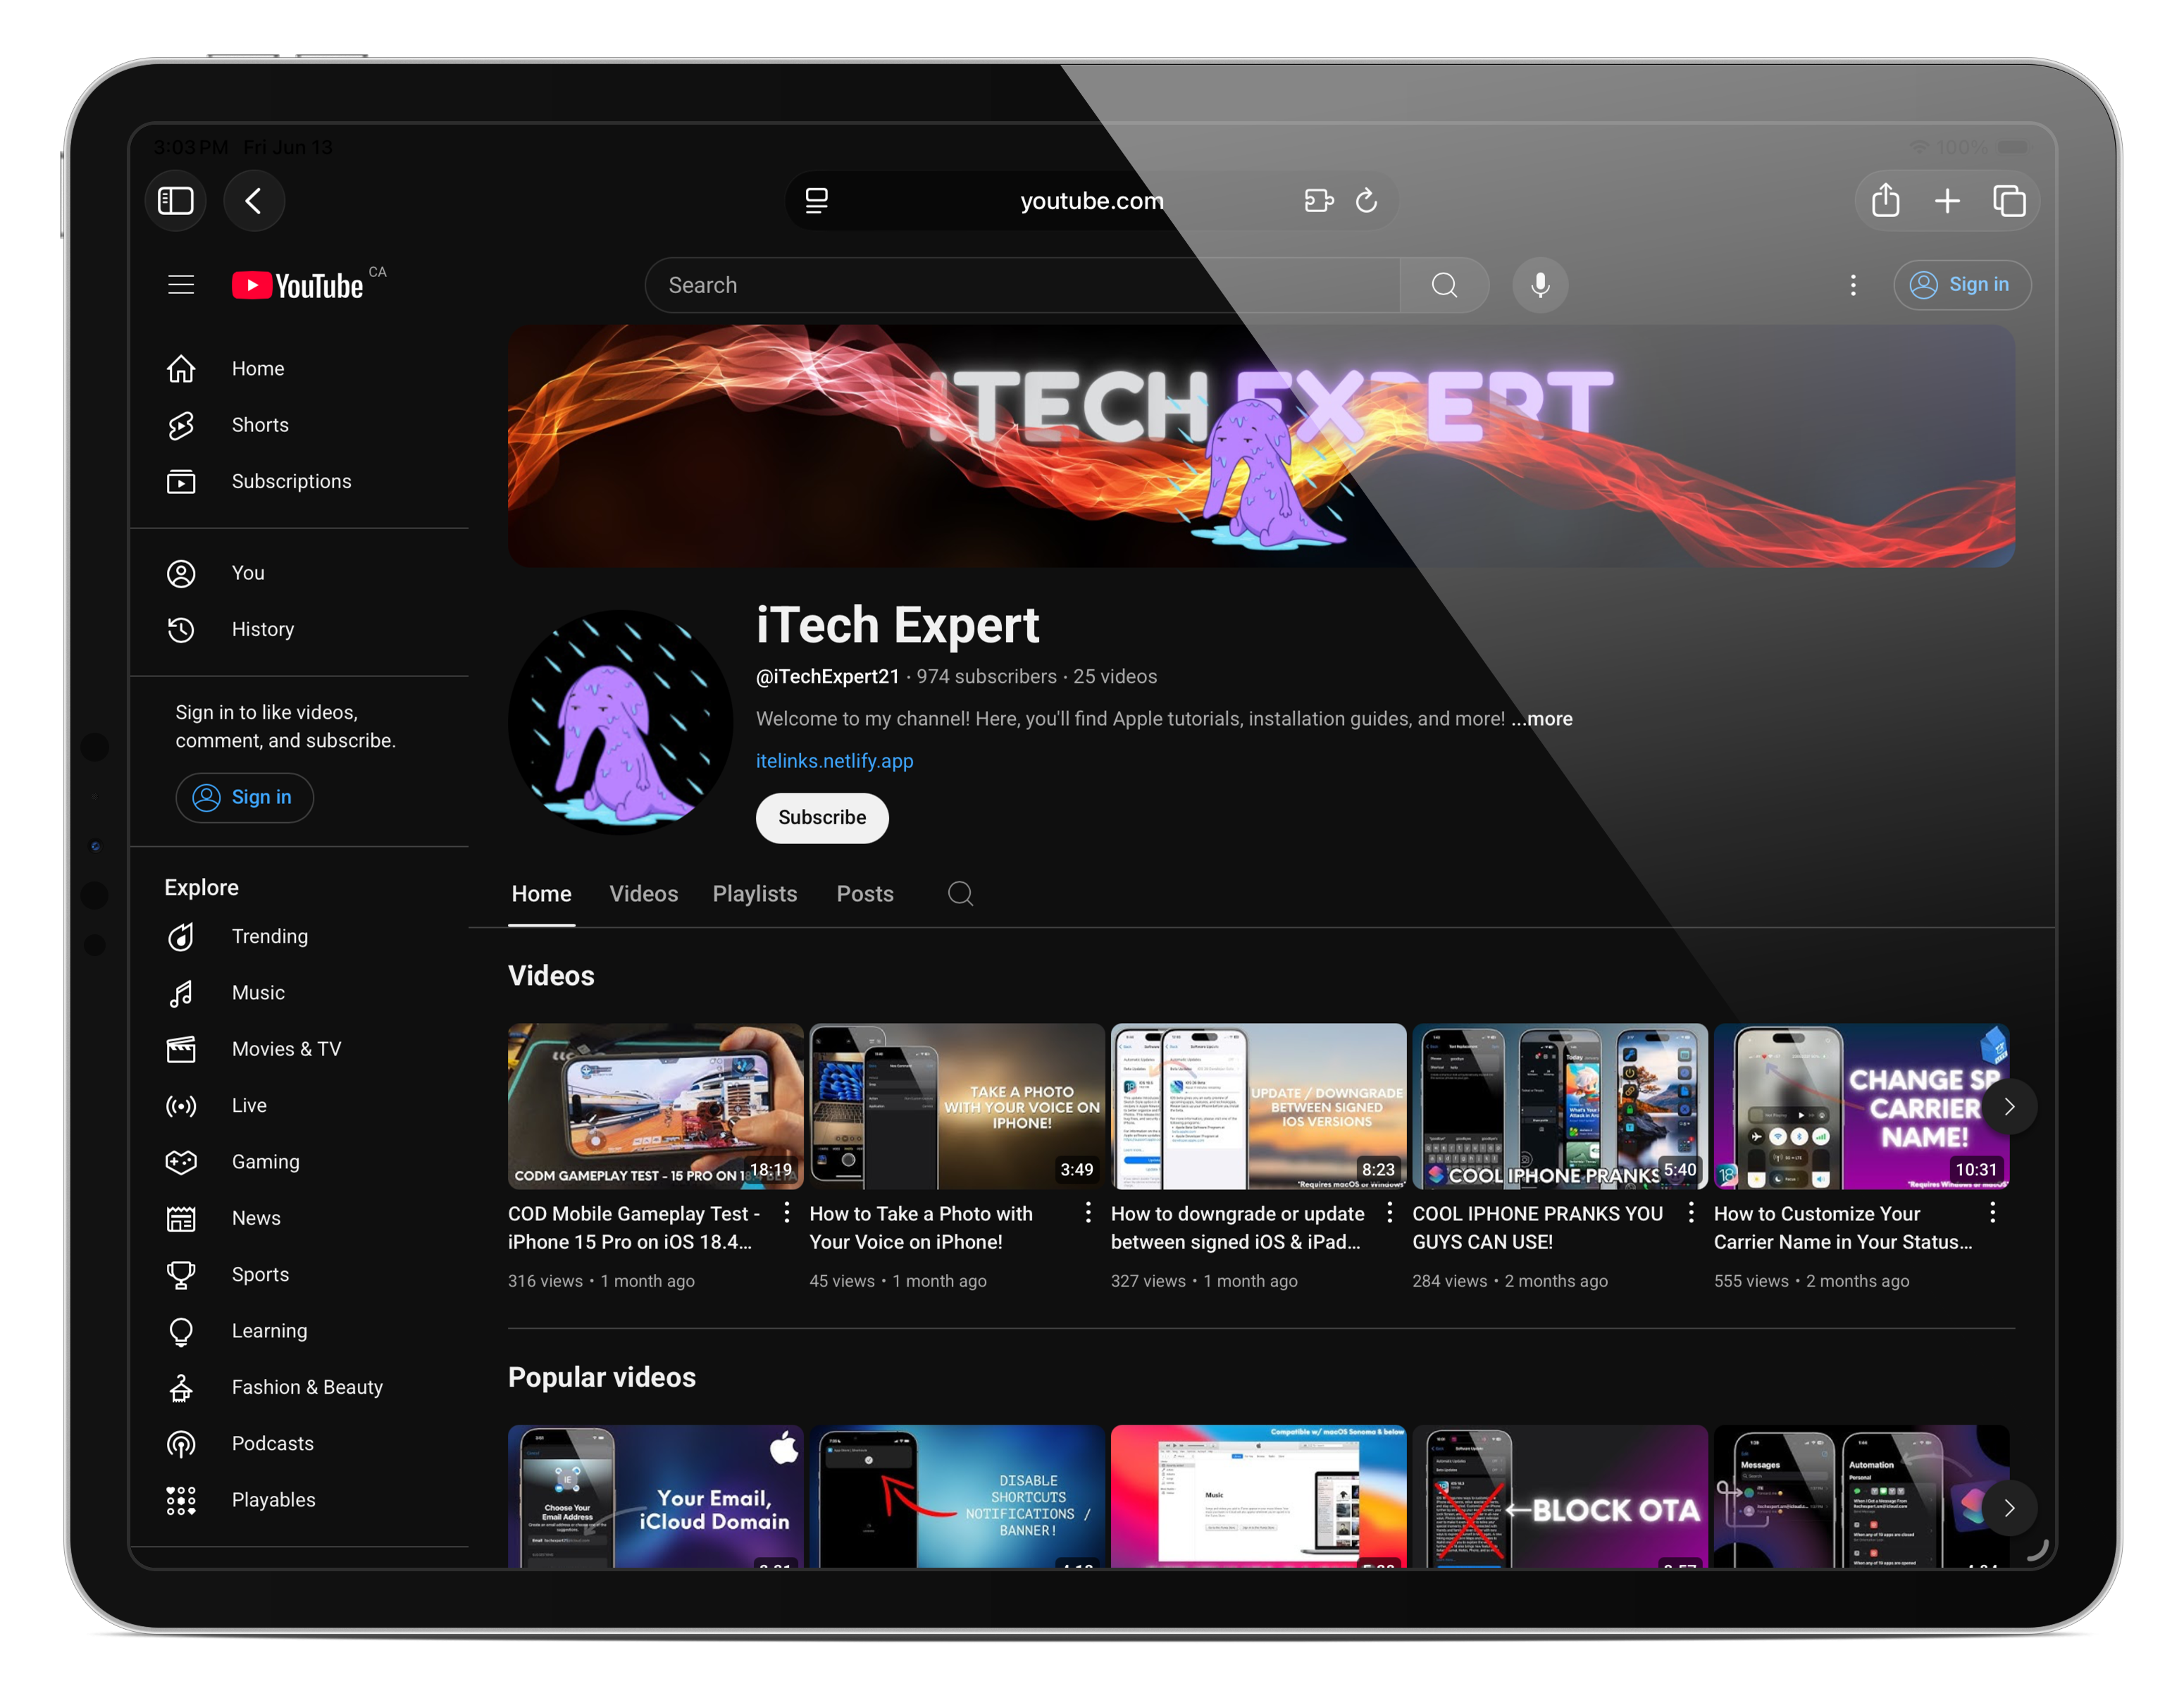The height and width of the screenshot is (1691, 2184).
Task: Open Playables in Explore
Action: pyautogui.click(x=300, y=1500)
